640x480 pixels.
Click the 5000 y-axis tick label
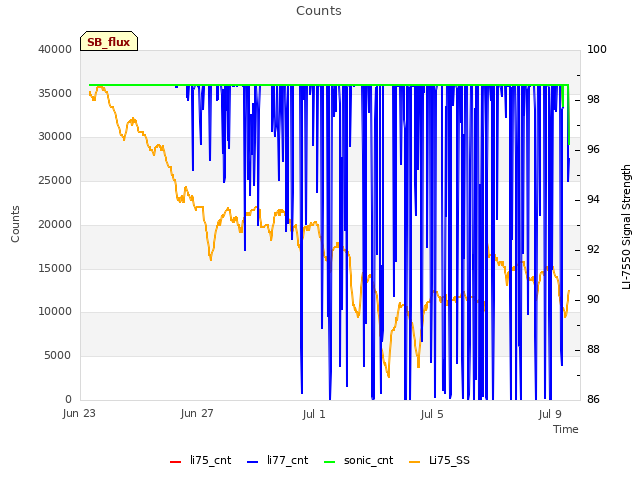click(58, 356)
